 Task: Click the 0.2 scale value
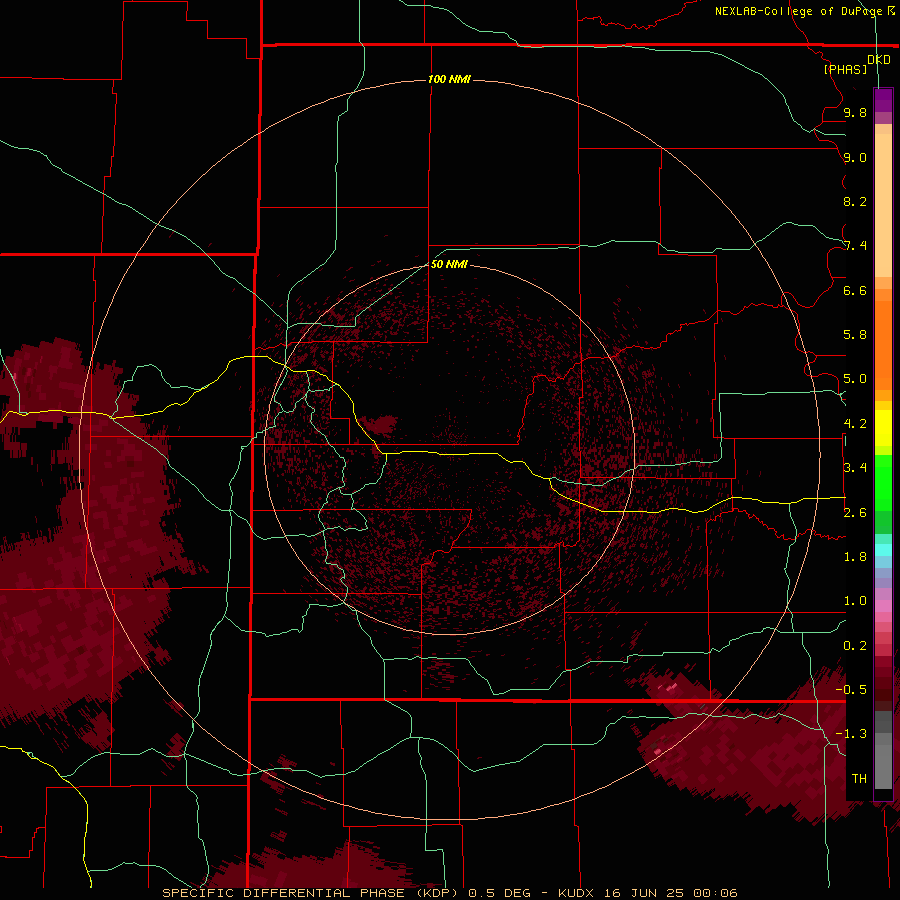tap(855, 646)
